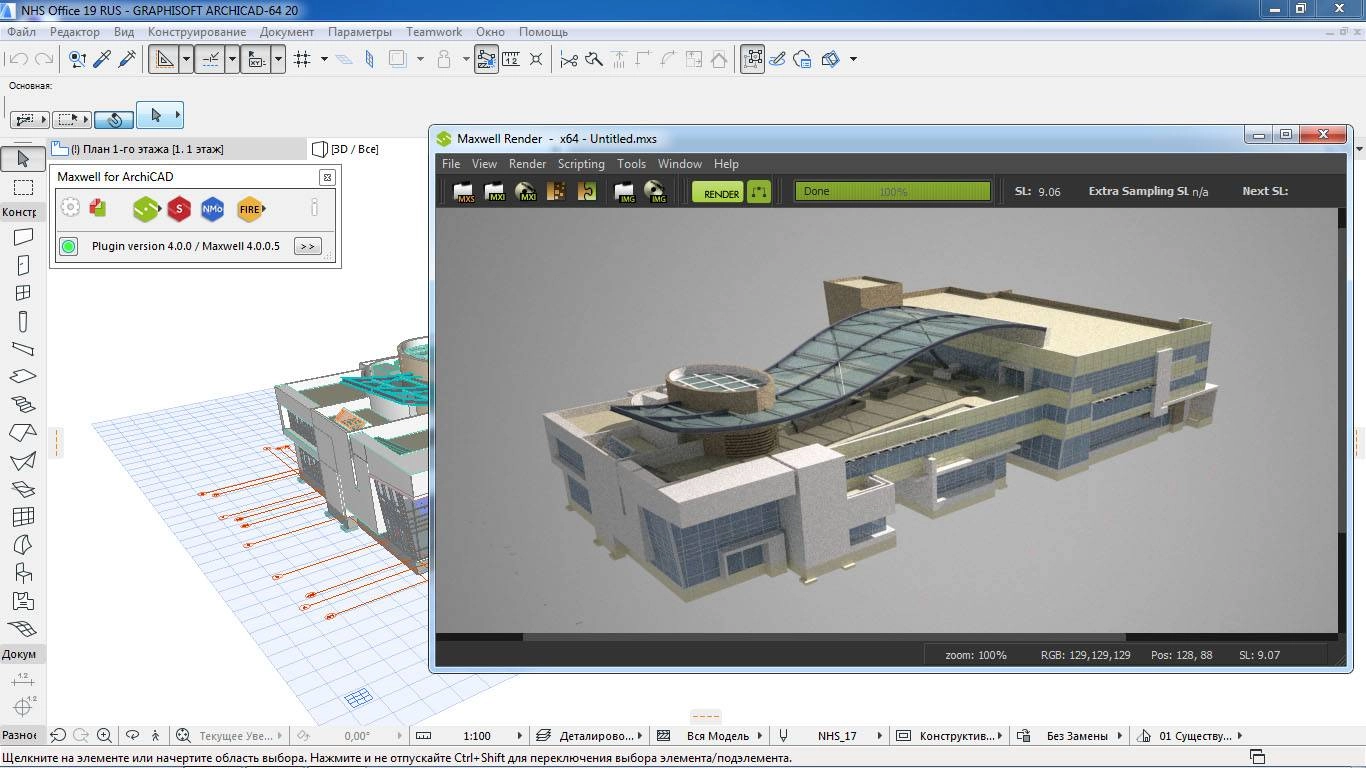This screenshot has width=1366, height=768.
Task: Open the Scripting menu in Maxwell Render
Action: (581, 164)
